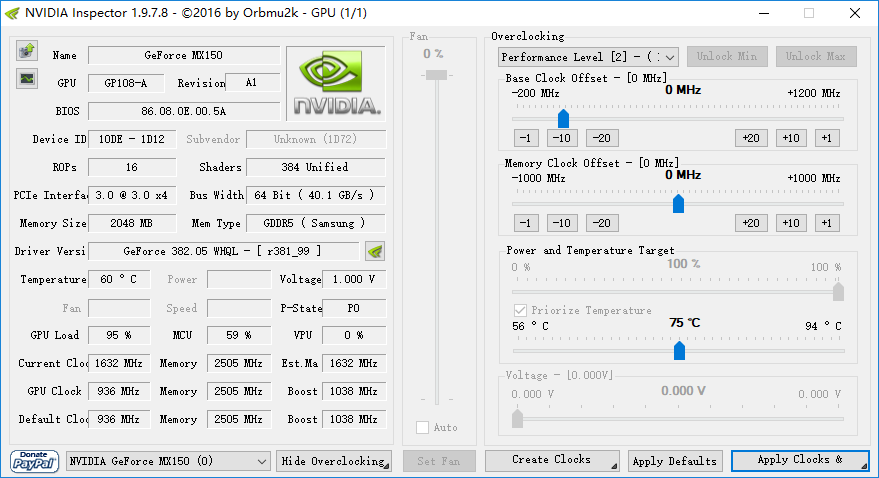Minimize the NVIDIA Inspector window
This screenshot has height=478, width=879.
coord(764,13)
